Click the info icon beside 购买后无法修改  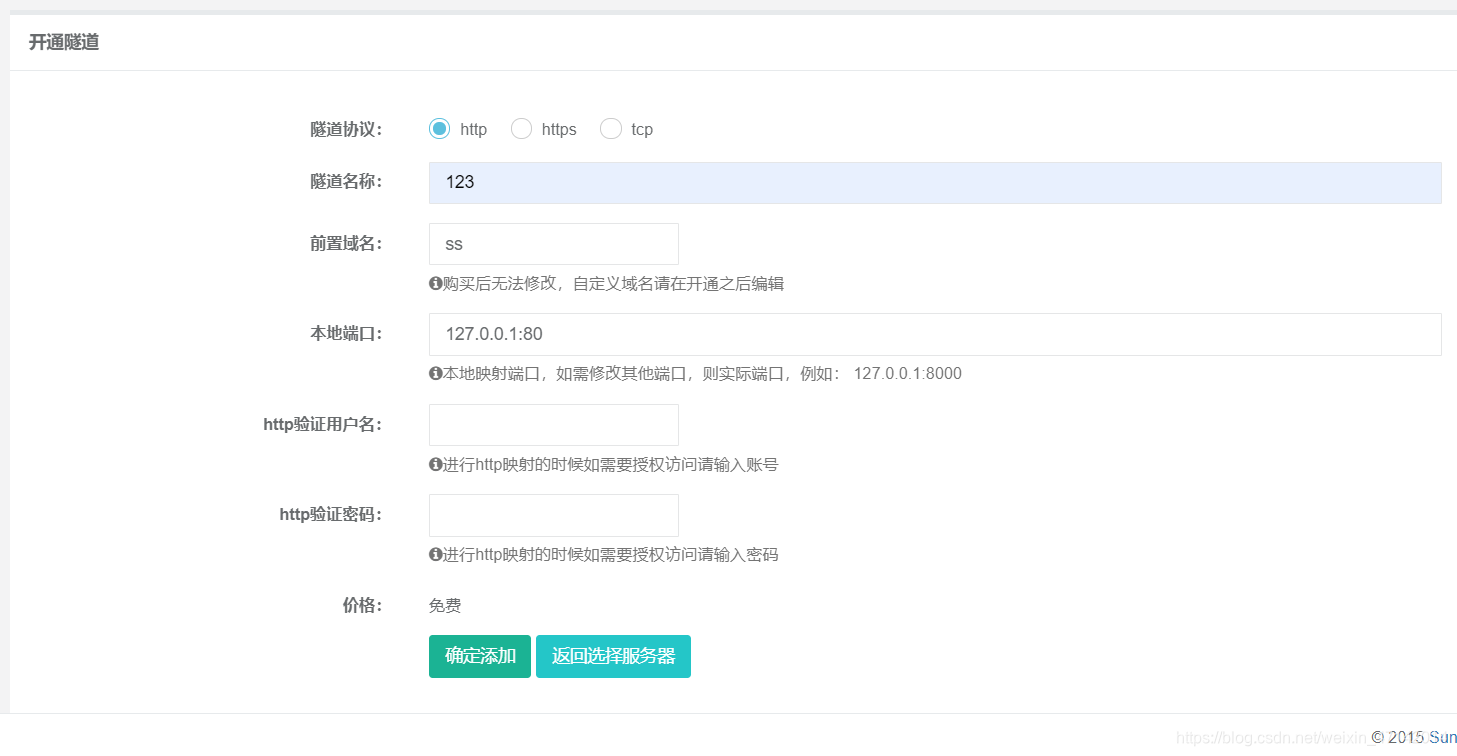tap(435, 284)
